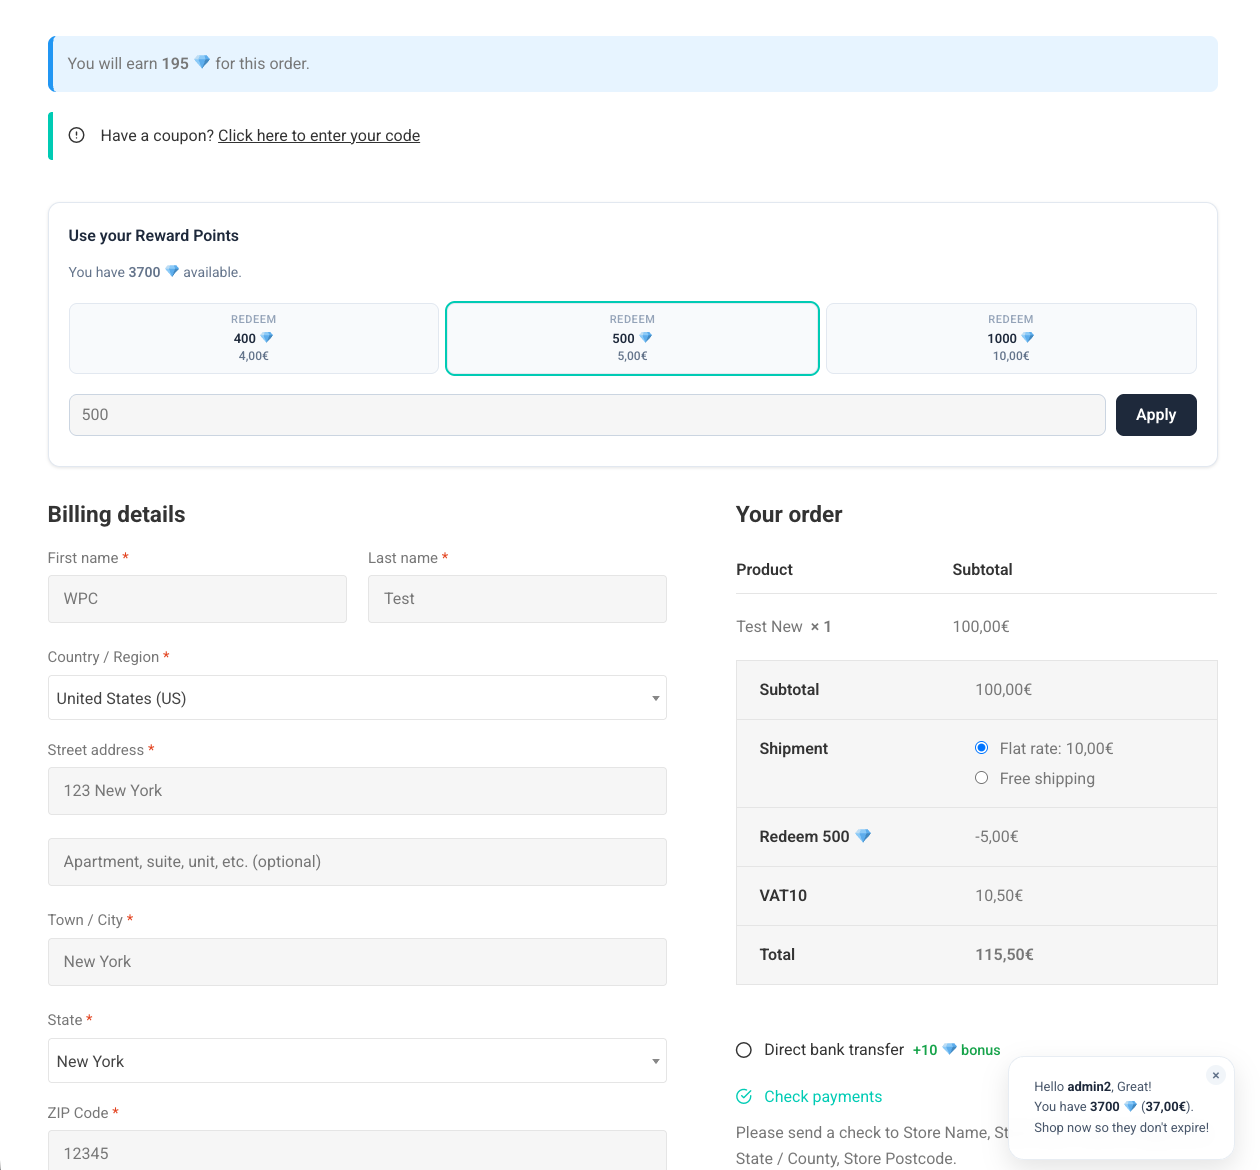
Task: Click the coupon info circle icon
Action: pyautogui.click(x=77, y=135)
